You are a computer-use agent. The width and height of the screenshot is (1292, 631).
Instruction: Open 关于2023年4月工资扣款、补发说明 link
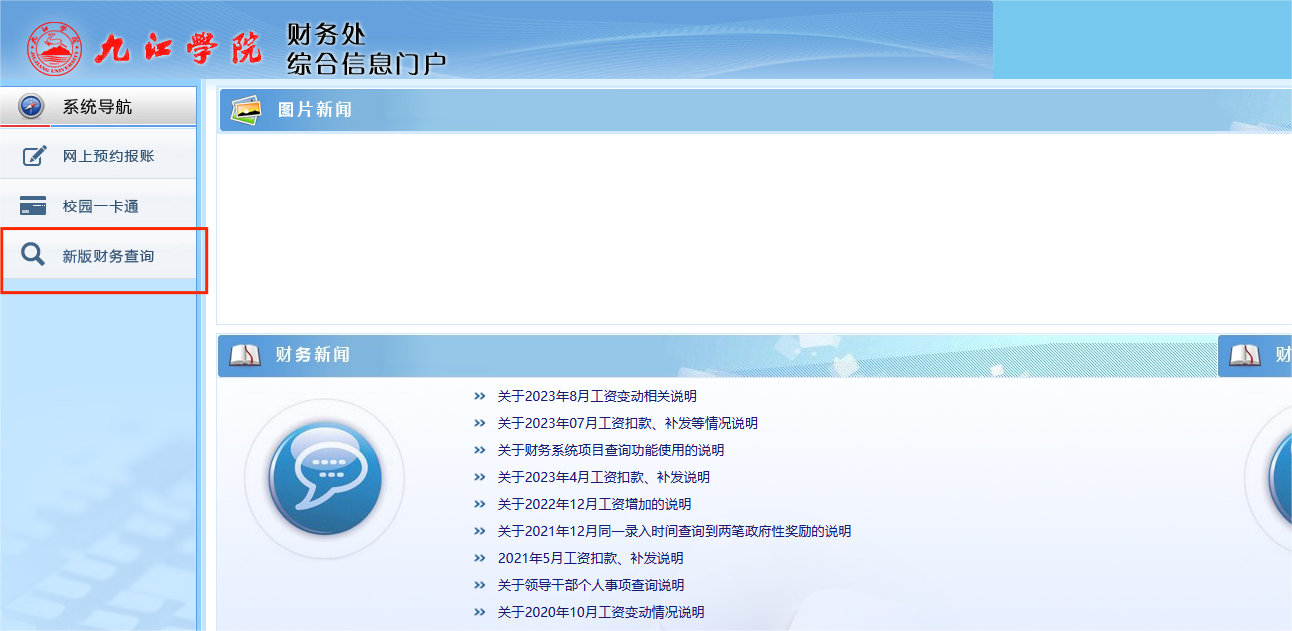[603, 477]
